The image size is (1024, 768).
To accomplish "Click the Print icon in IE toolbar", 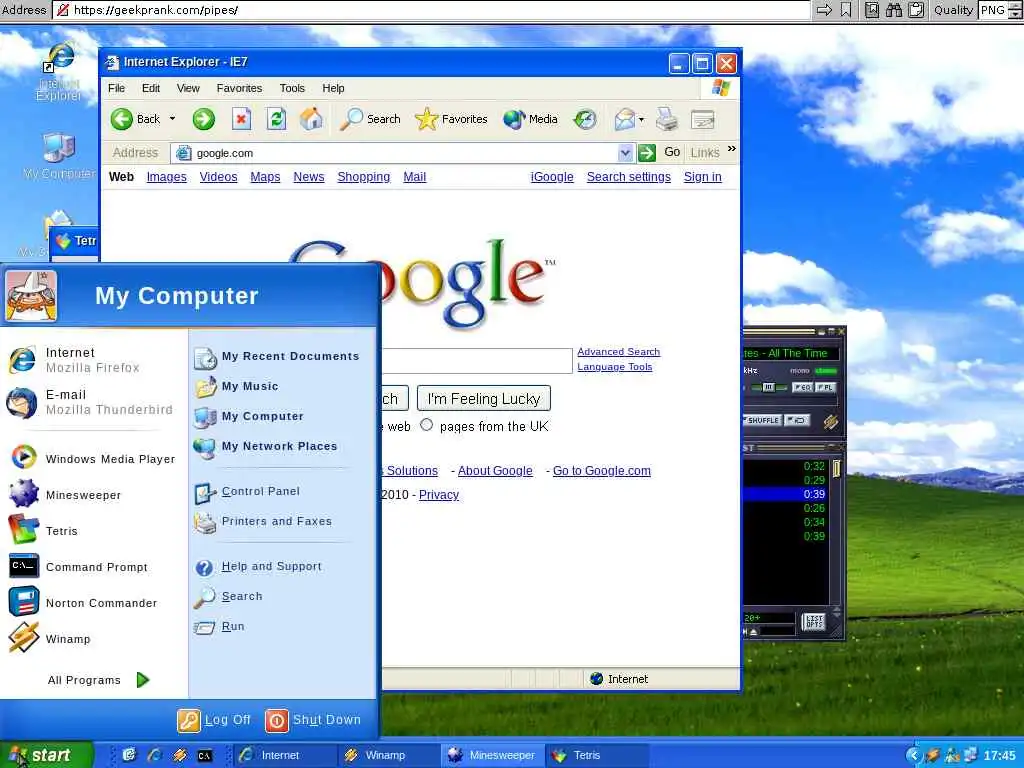I will click(667, 120).
